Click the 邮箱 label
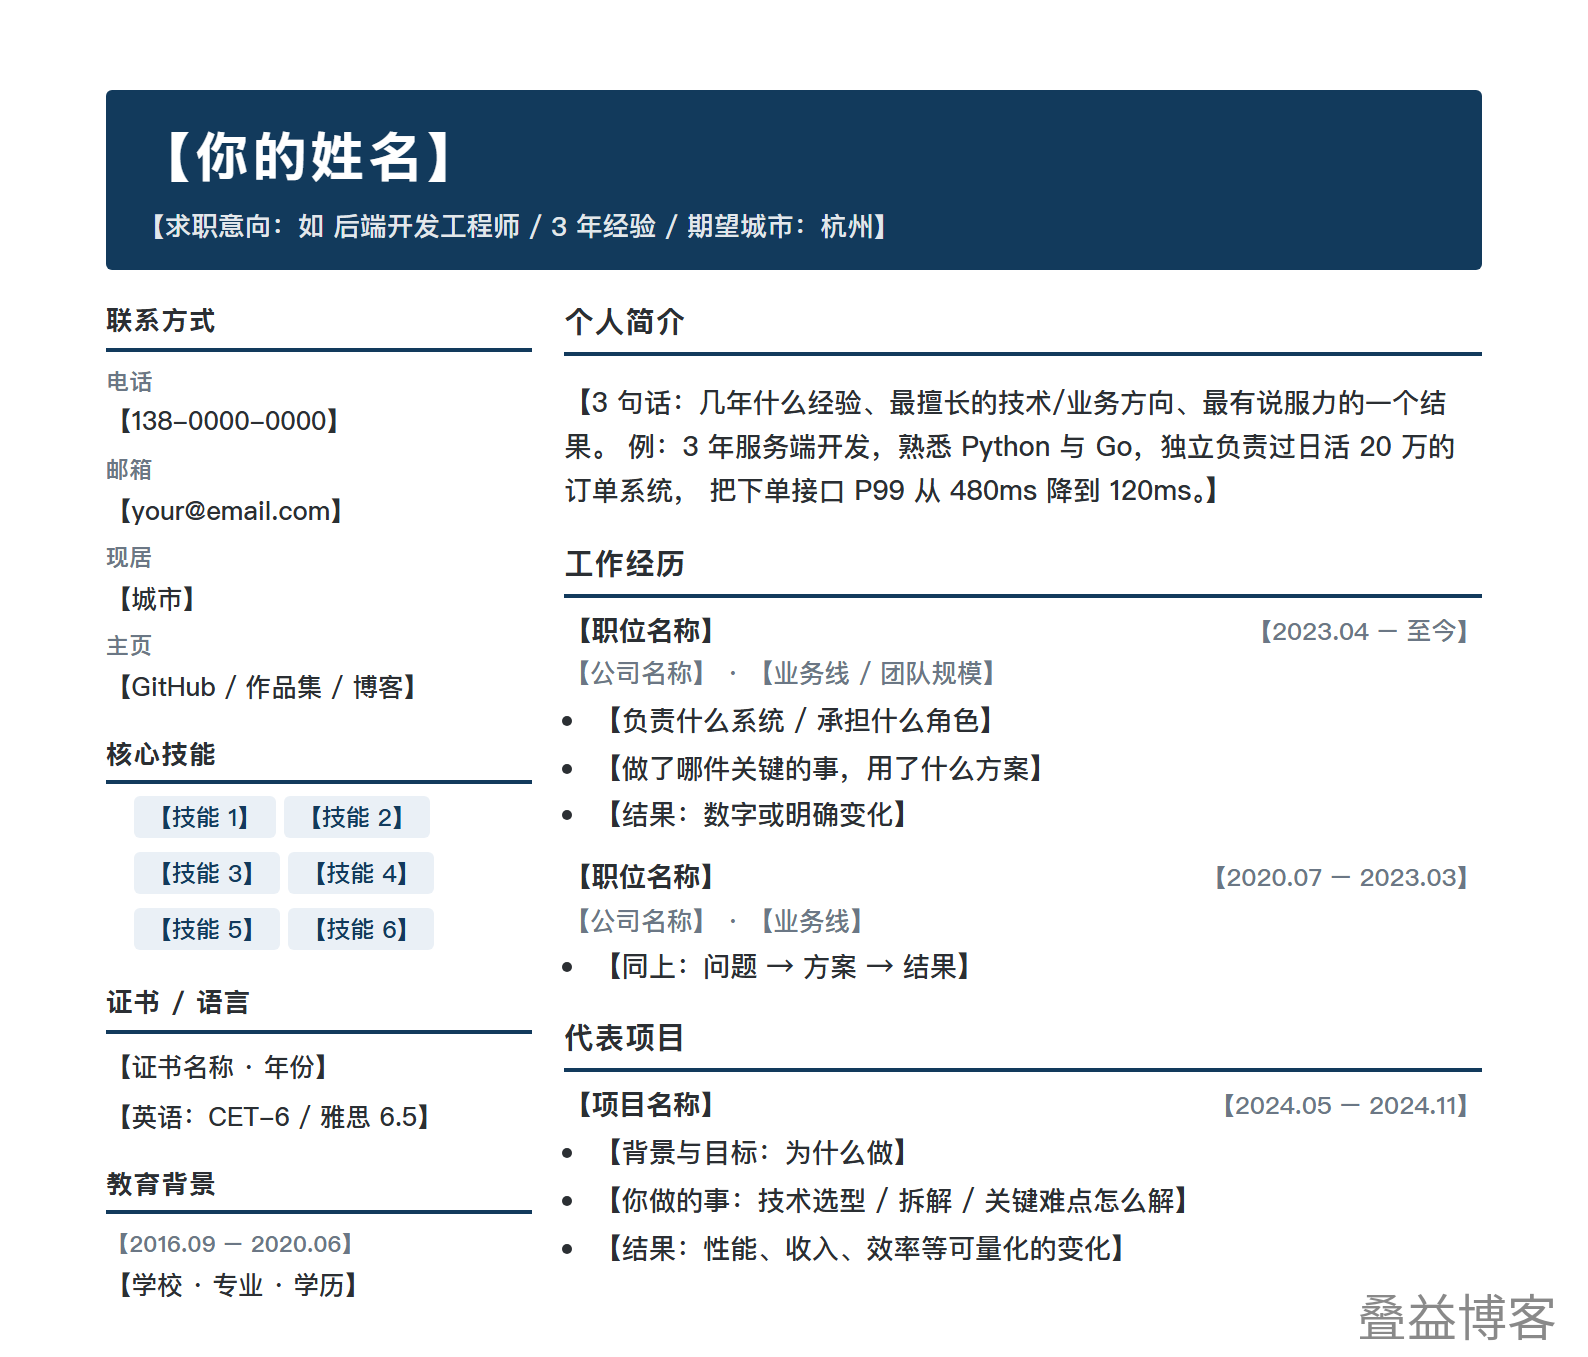Viewport: 1588px width, 1357px height. tap(130, 470)
